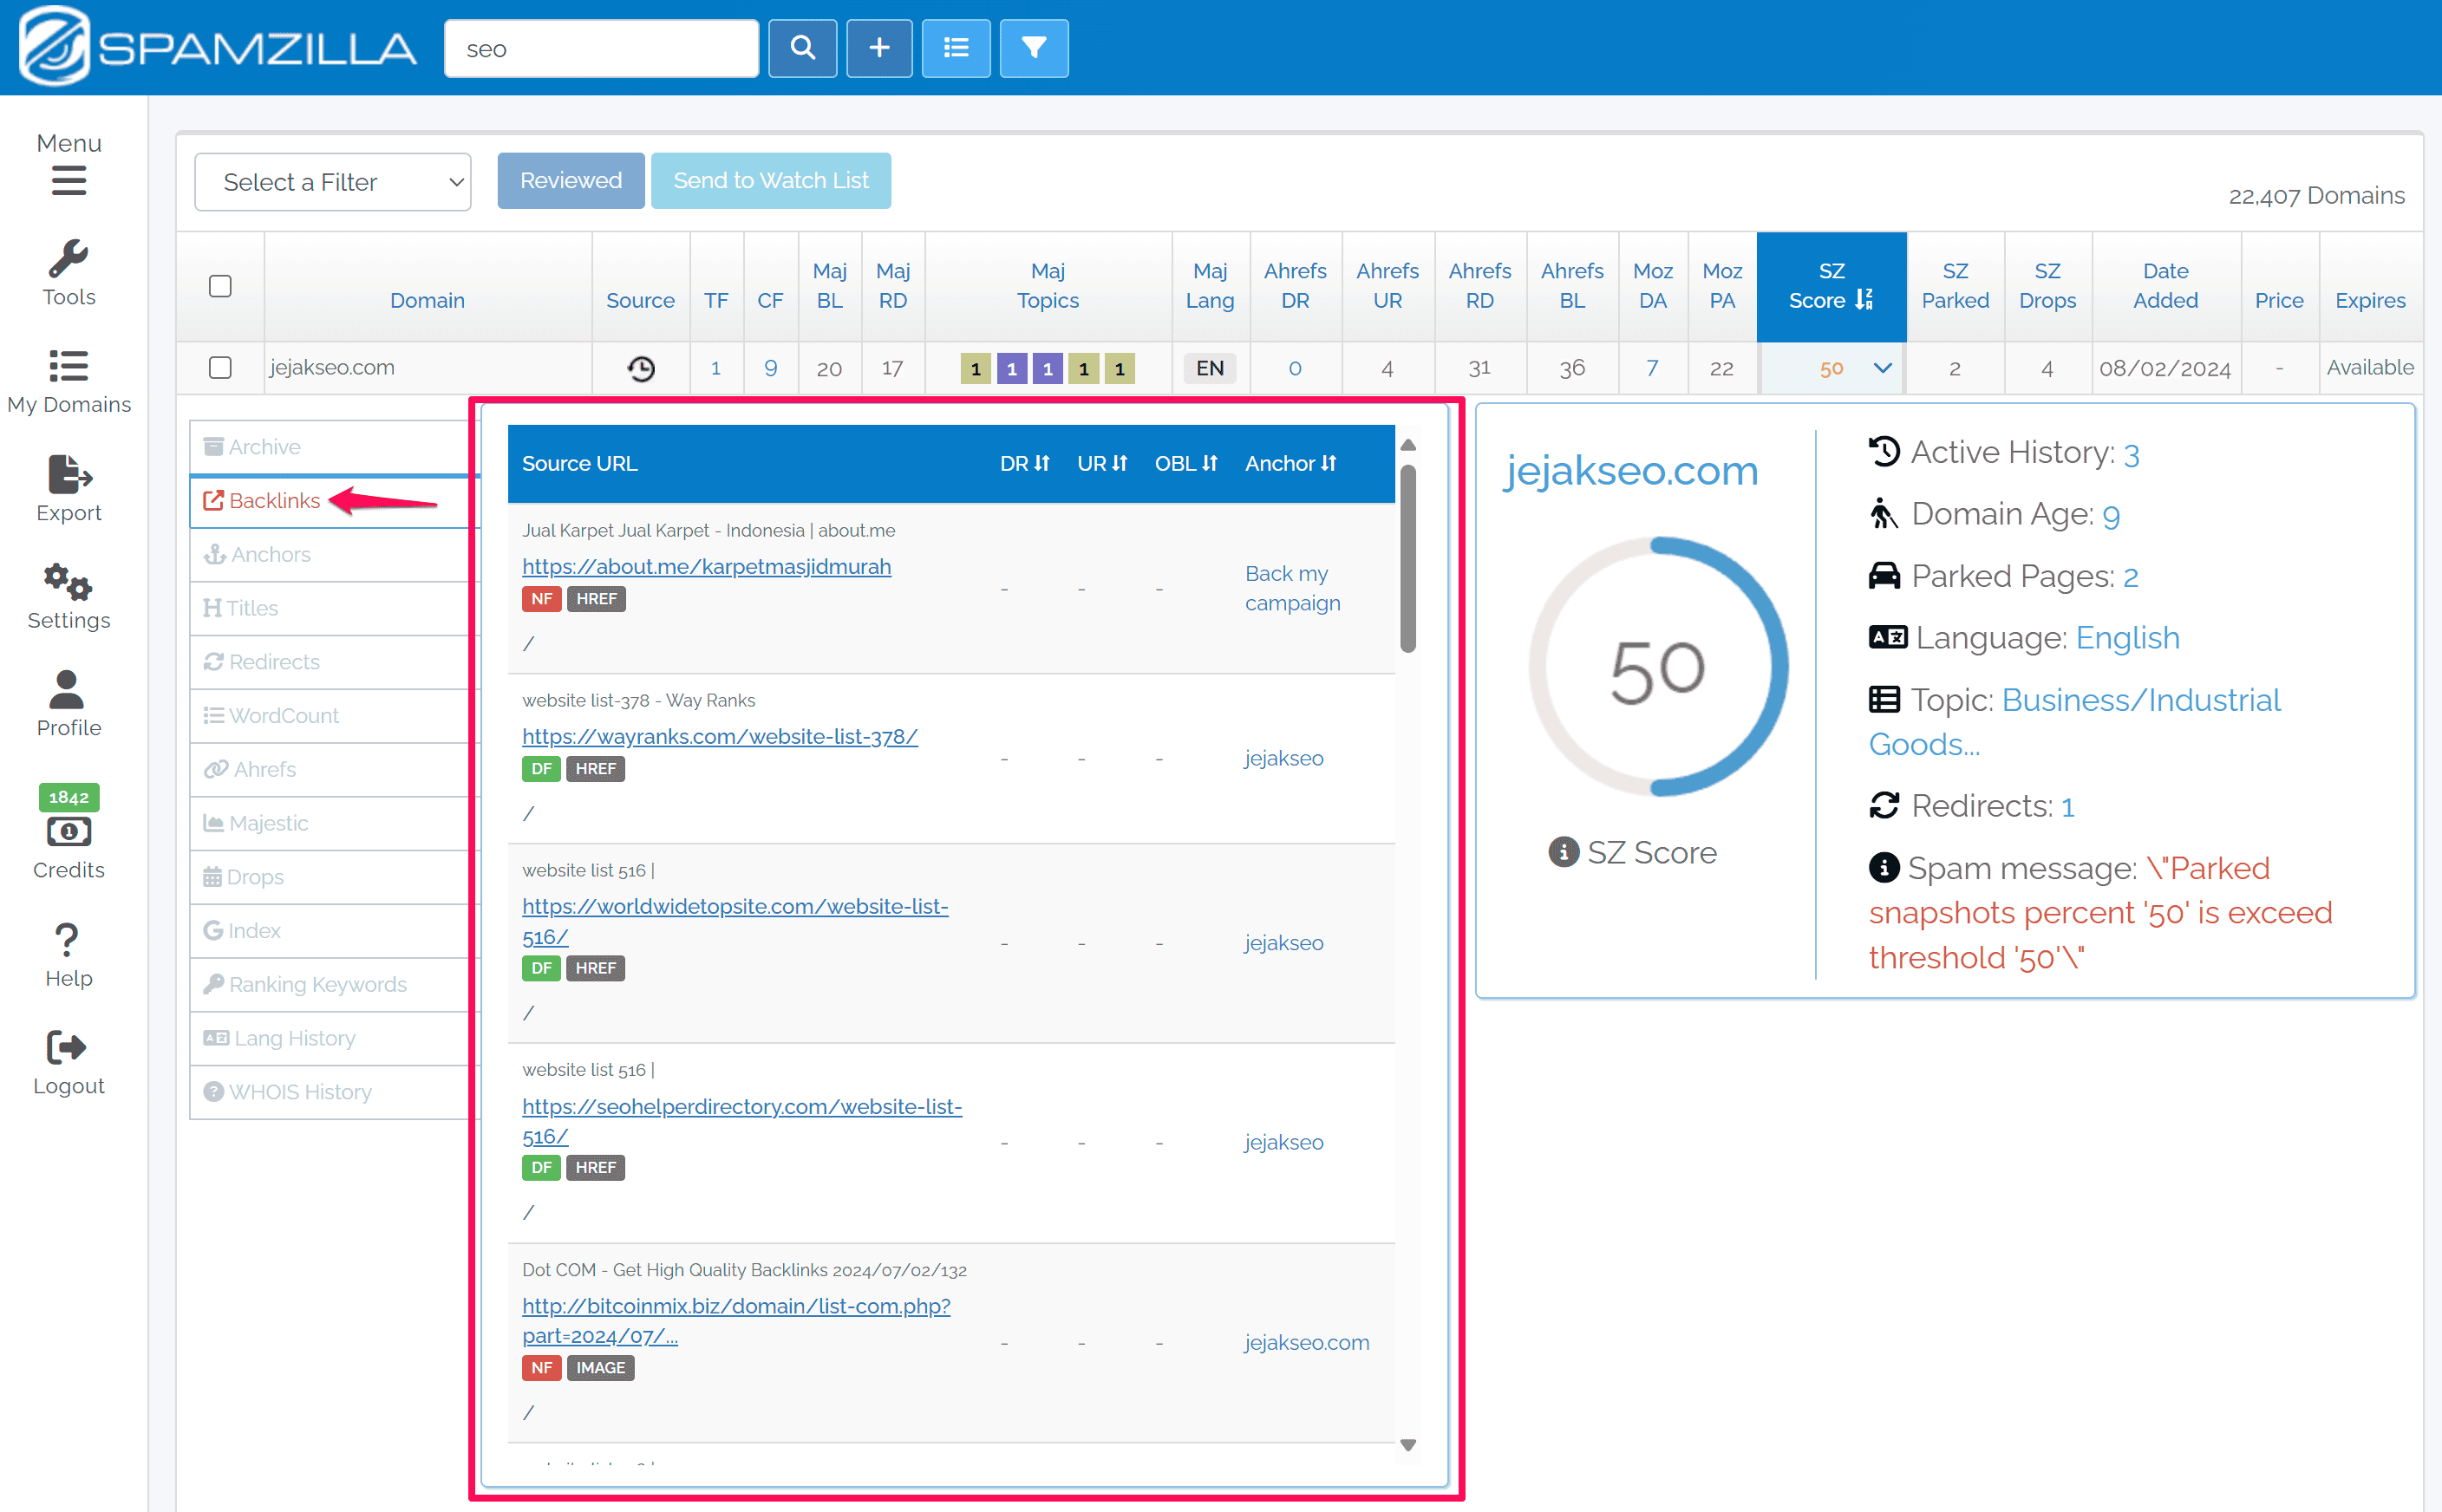Tick the checkbox for jejakseo.com
This screenshot has width=2442, height=1512.
tap(220, 368)
